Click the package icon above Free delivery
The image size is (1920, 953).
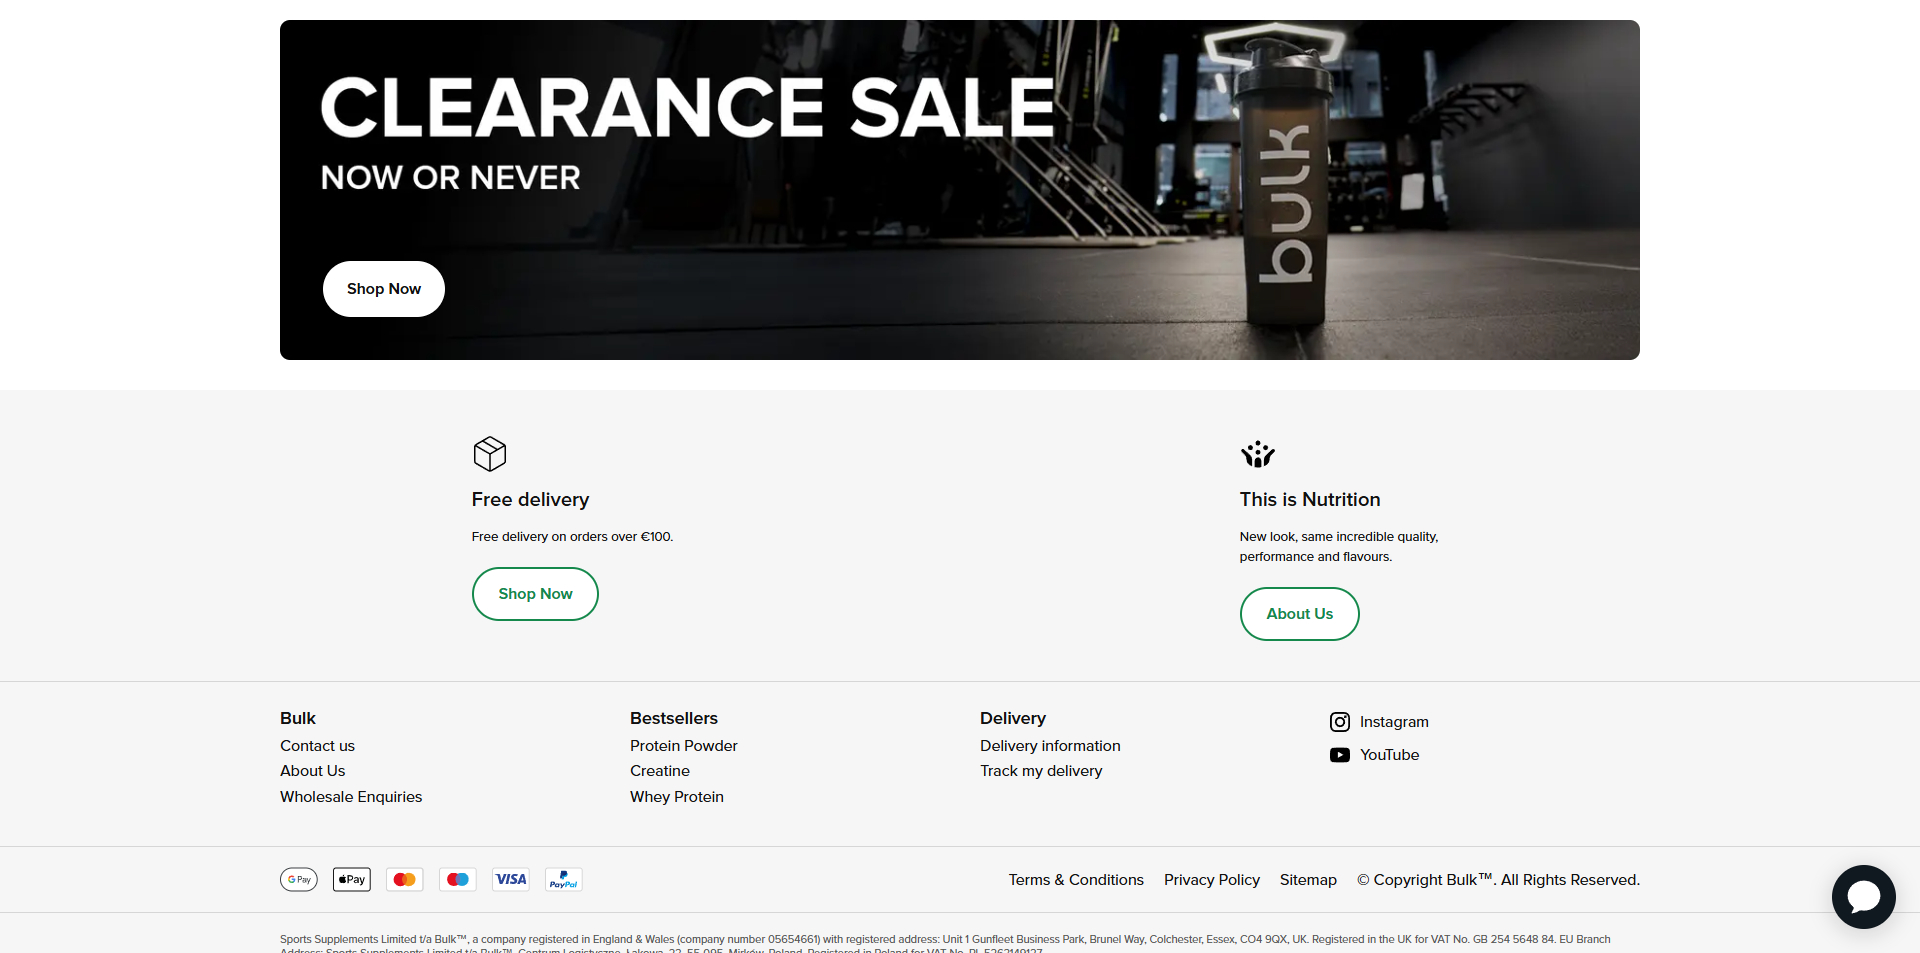point(489,454)
